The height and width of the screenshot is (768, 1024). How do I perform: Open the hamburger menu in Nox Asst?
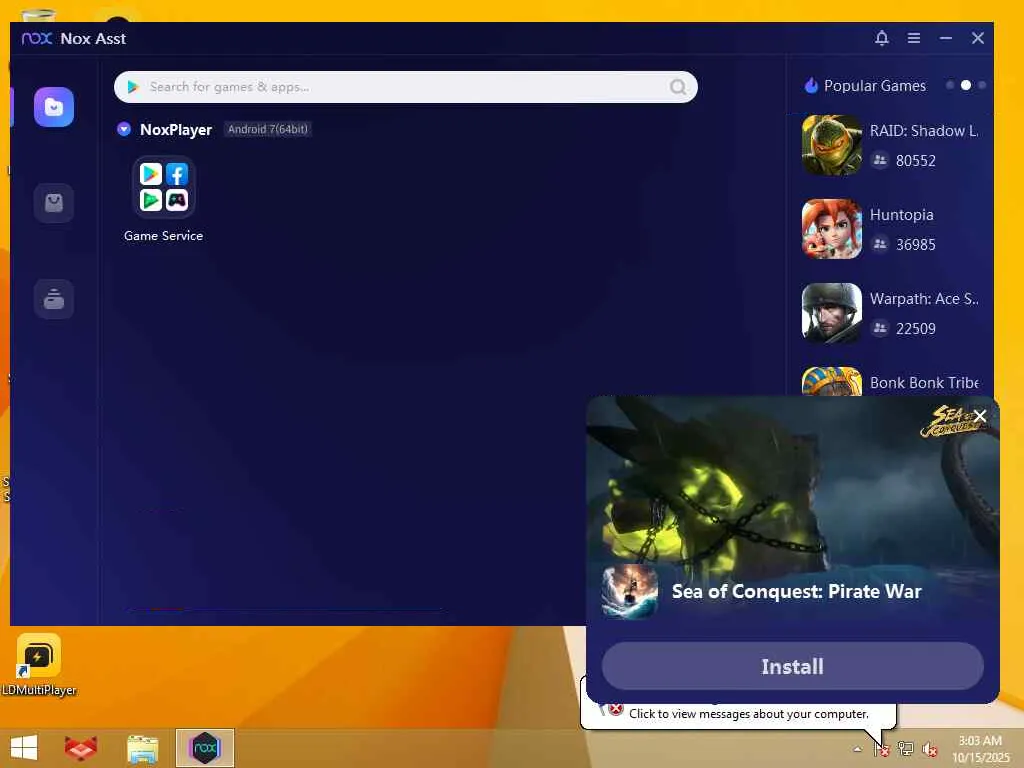click(914, 39)
